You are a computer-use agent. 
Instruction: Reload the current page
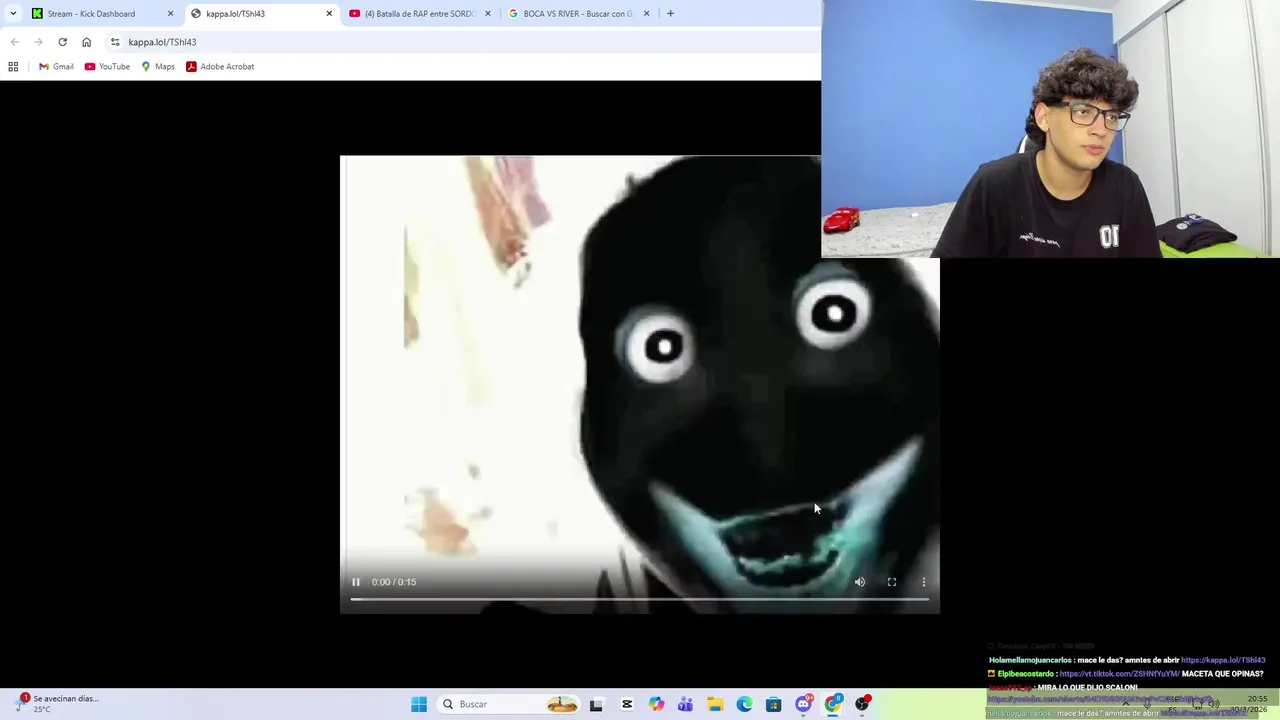(x=62, y=42)
